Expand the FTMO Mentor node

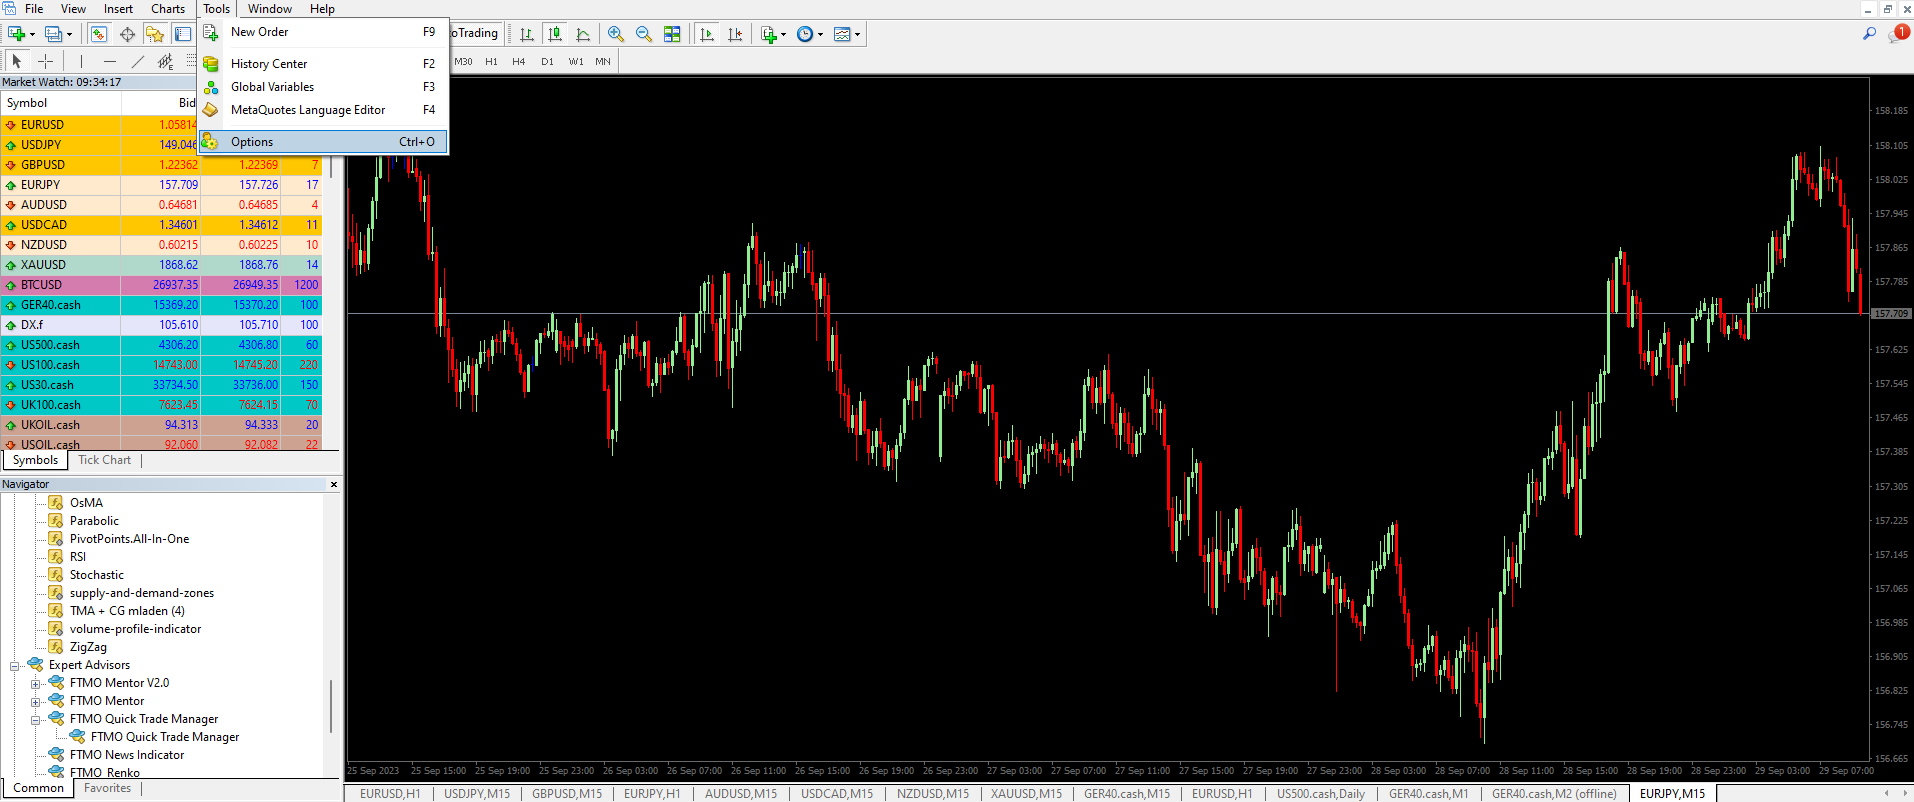tap(35, 702)
